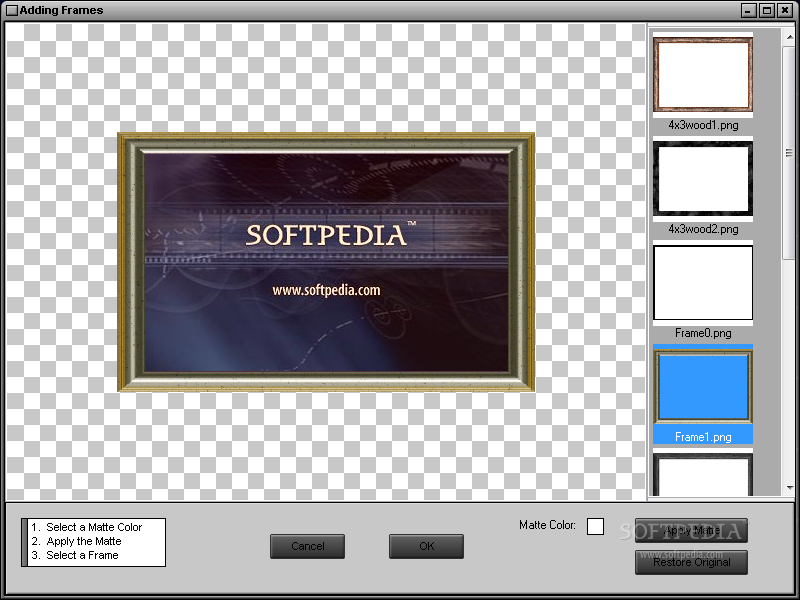Maximize the Adding Frames window

[x=767, y=10]
